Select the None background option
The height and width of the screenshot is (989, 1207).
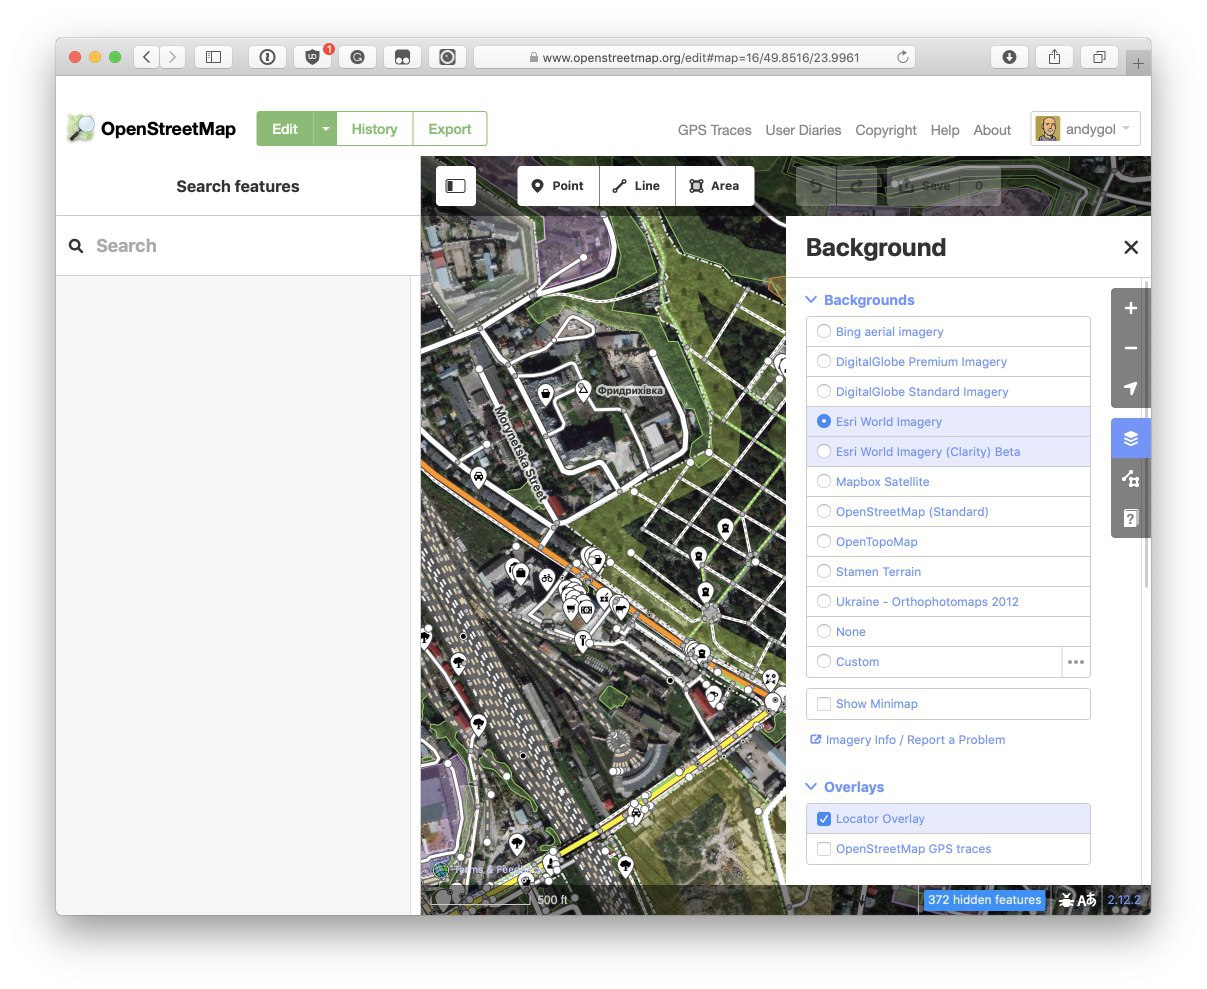click(948, 632)
